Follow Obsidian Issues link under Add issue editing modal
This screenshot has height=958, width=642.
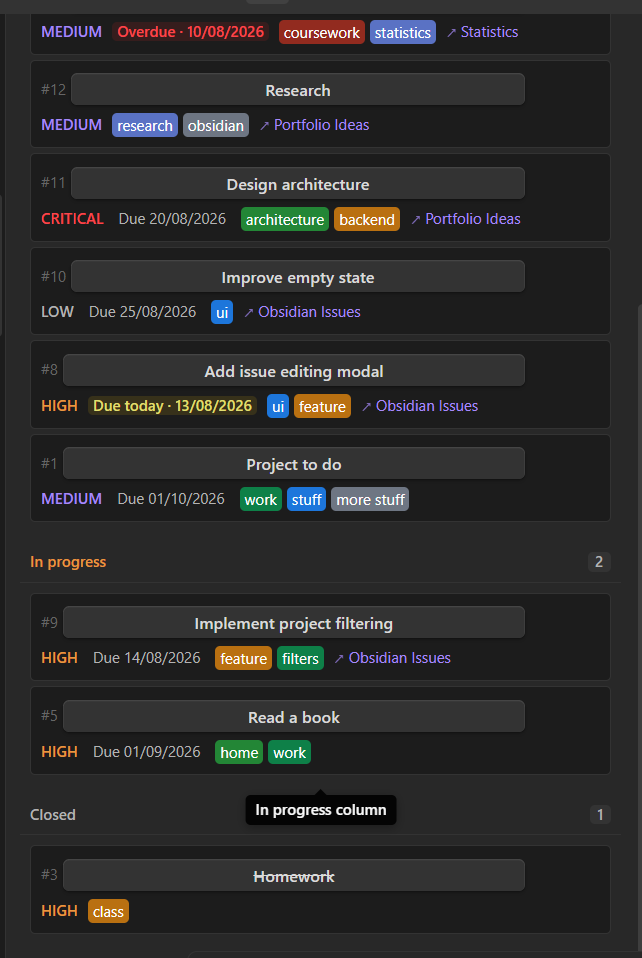[420, 406]
